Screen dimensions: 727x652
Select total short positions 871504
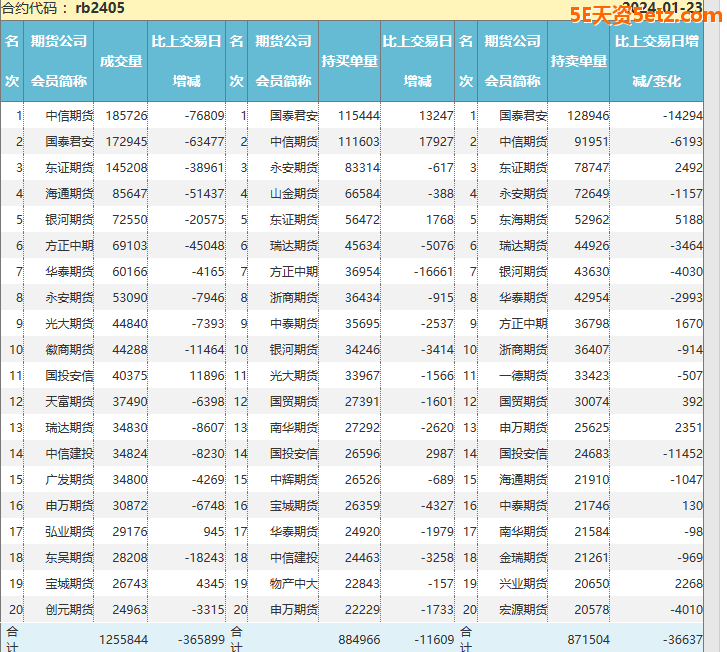[588, 639]
